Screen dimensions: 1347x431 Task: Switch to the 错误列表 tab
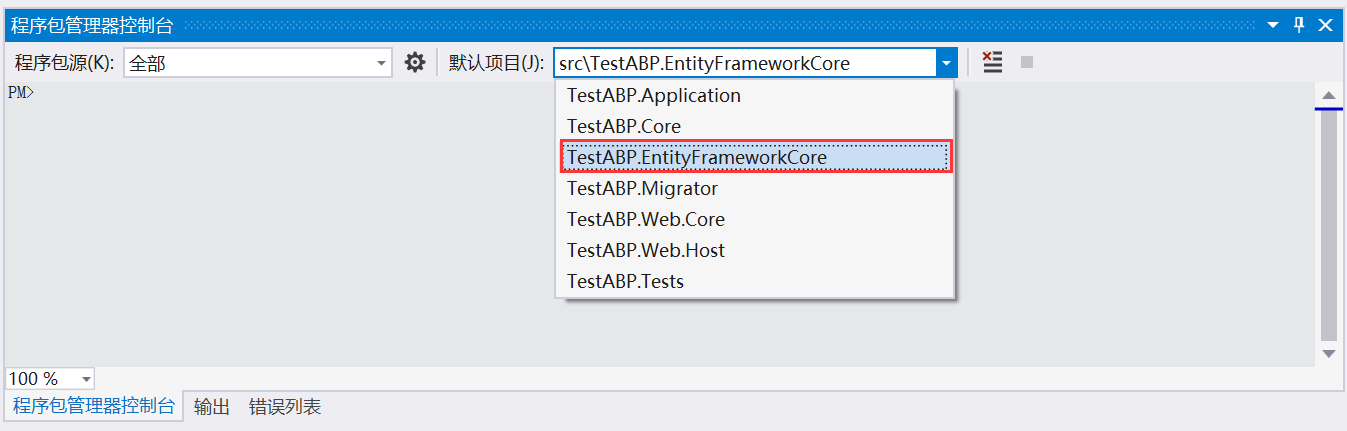tap(285, 407)
